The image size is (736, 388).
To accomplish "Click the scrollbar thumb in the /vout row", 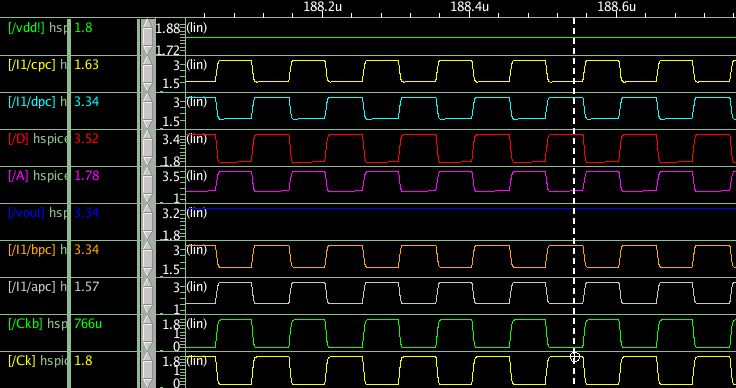I will pos(147,222).
